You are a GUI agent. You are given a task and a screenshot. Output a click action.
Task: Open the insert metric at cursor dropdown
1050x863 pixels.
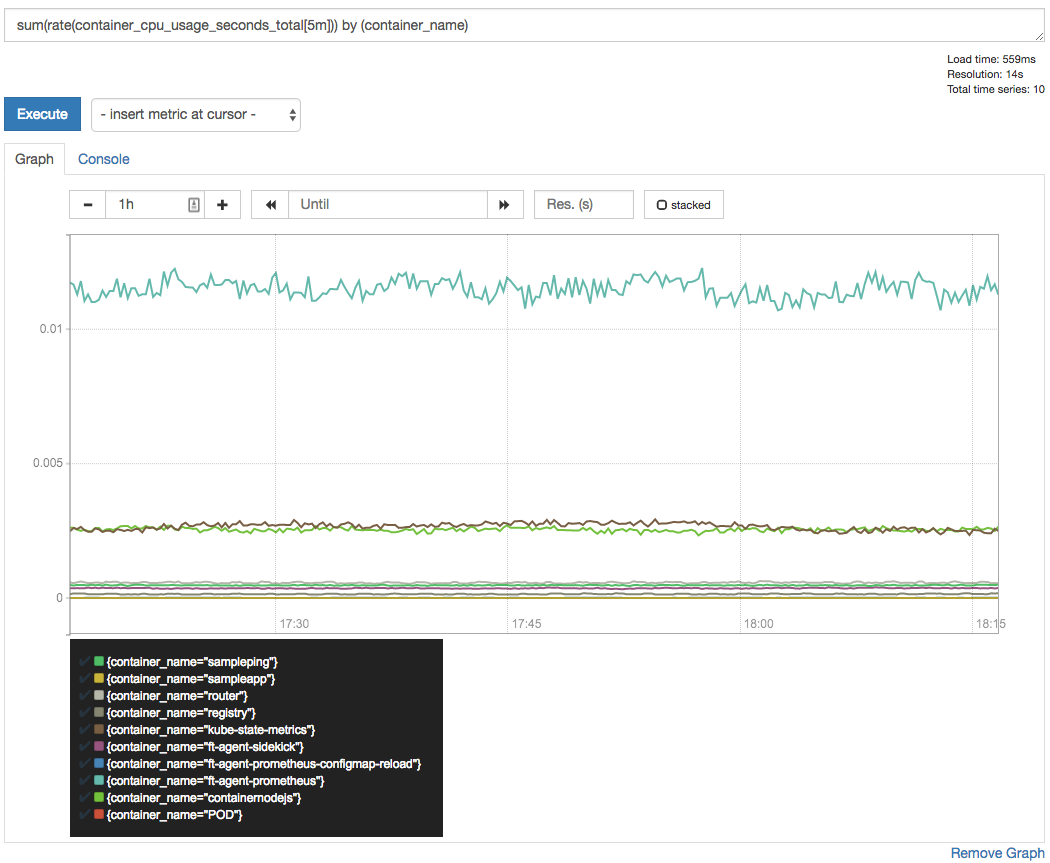196,114
